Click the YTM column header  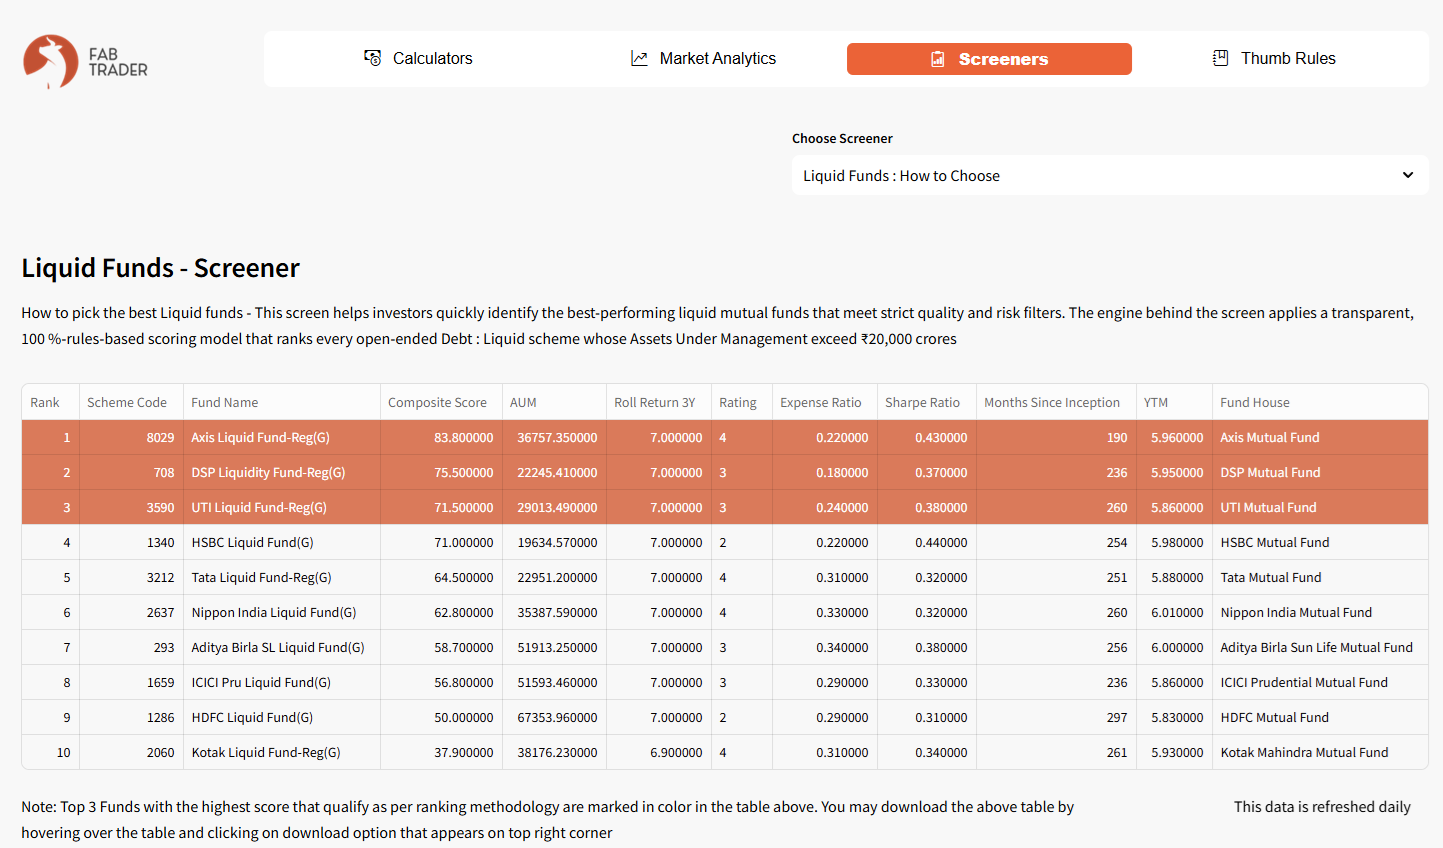point(1174,402)
